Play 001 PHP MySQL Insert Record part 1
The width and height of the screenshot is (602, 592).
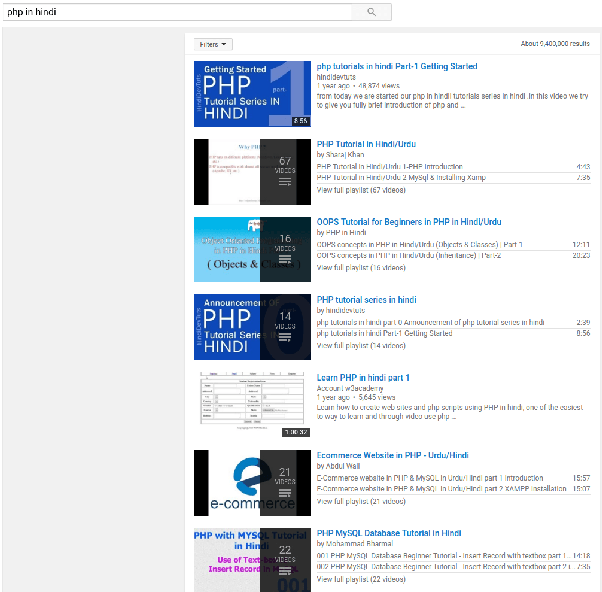click(x=443, y=556)
